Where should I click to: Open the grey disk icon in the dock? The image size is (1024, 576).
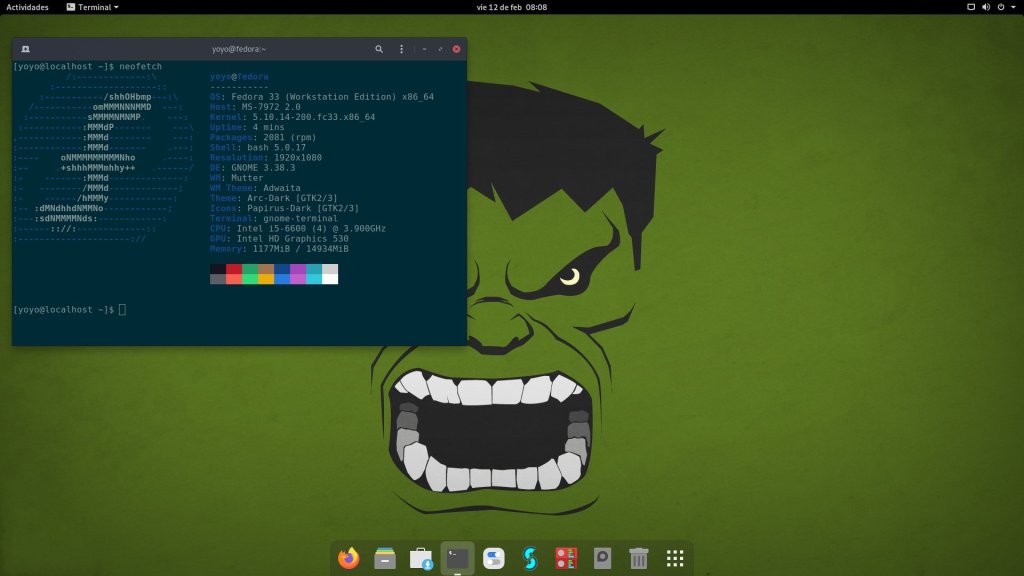click(x=602, y=558)
